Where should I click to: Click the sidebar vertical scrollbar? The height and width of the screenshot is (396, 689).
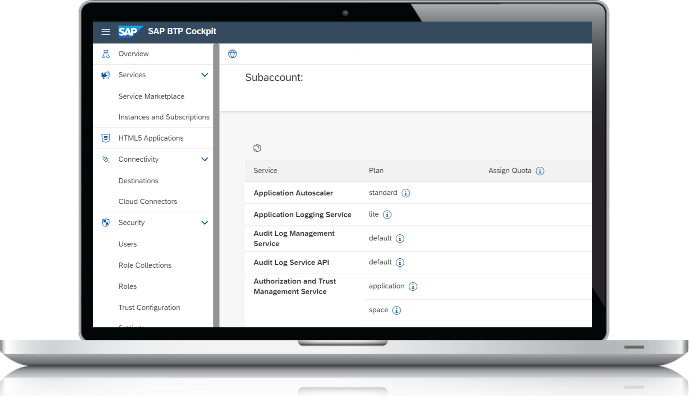click(216, 185)
